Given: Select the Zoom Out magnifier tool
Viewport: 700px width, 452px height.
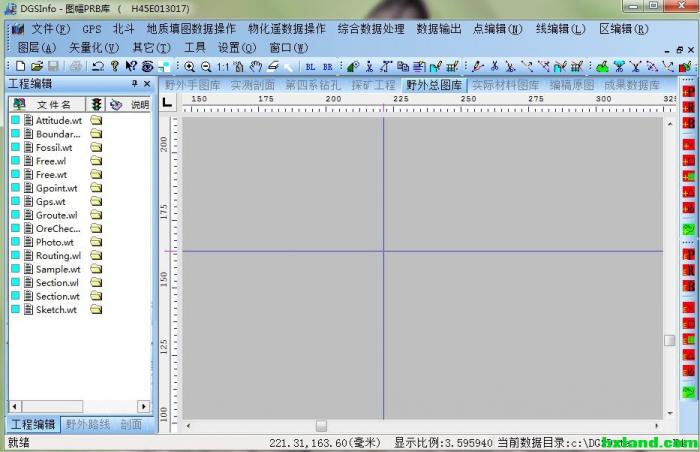Looking at the screenshot, I should (x=205, y=66).
